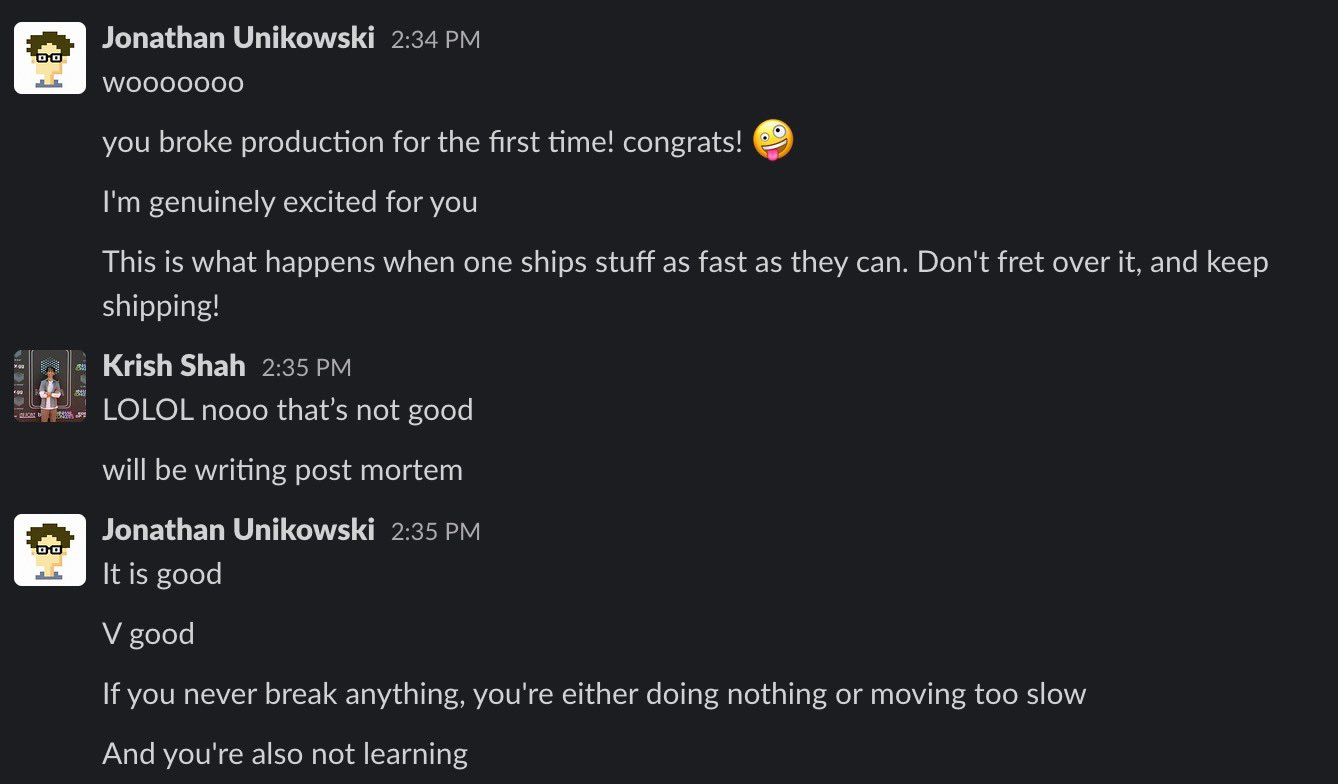The image size is (1338, 784).
Task: Open the Jonathan Unikowski name above "It is good"
Action: [238, 530]
